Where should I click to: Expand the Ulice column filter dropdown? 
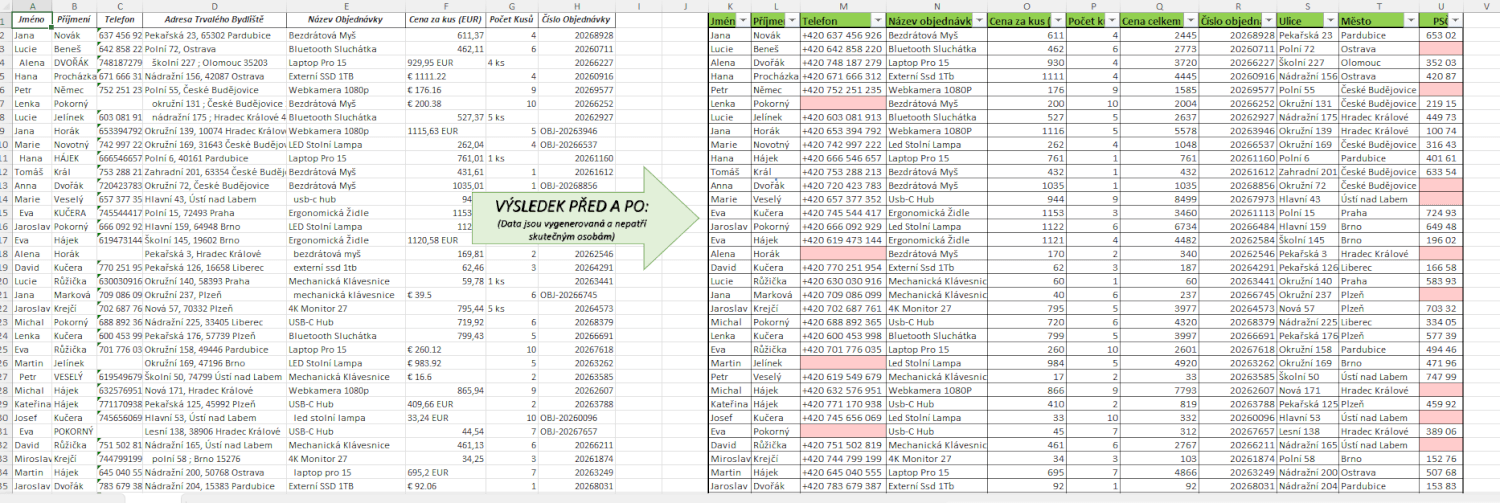(x=1329, y=20)
